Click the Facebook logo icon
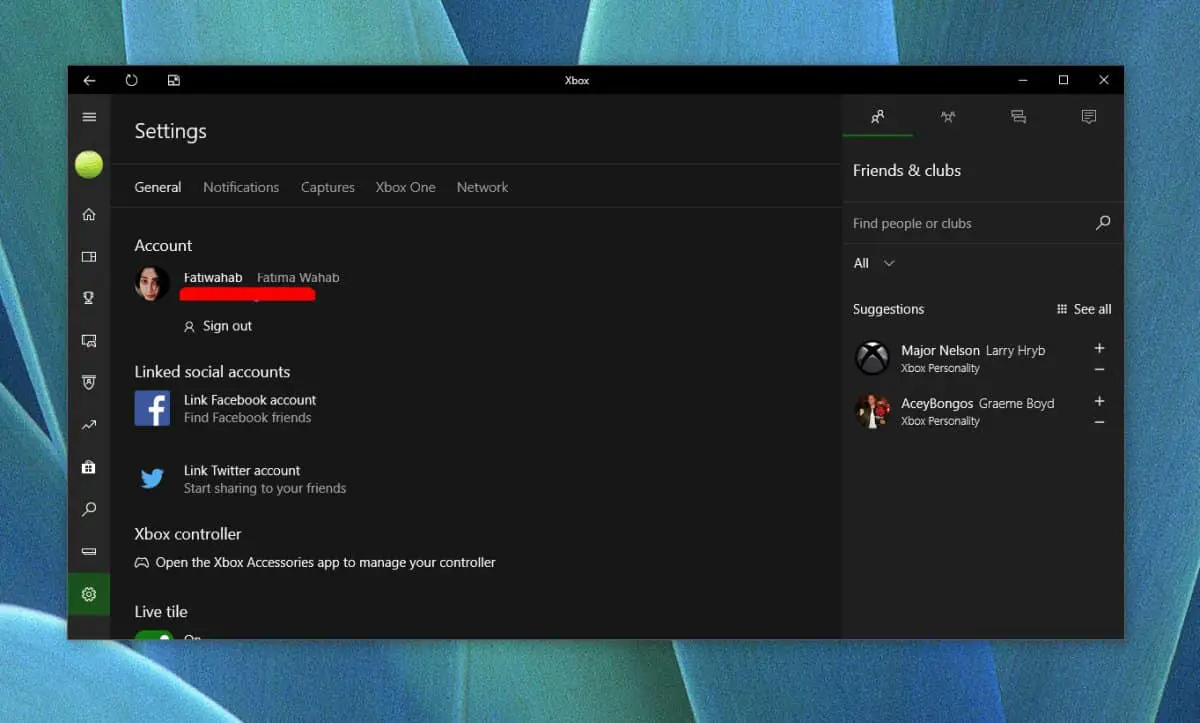The width and height of the screenshot is (1200, 723). pos(152,408)
